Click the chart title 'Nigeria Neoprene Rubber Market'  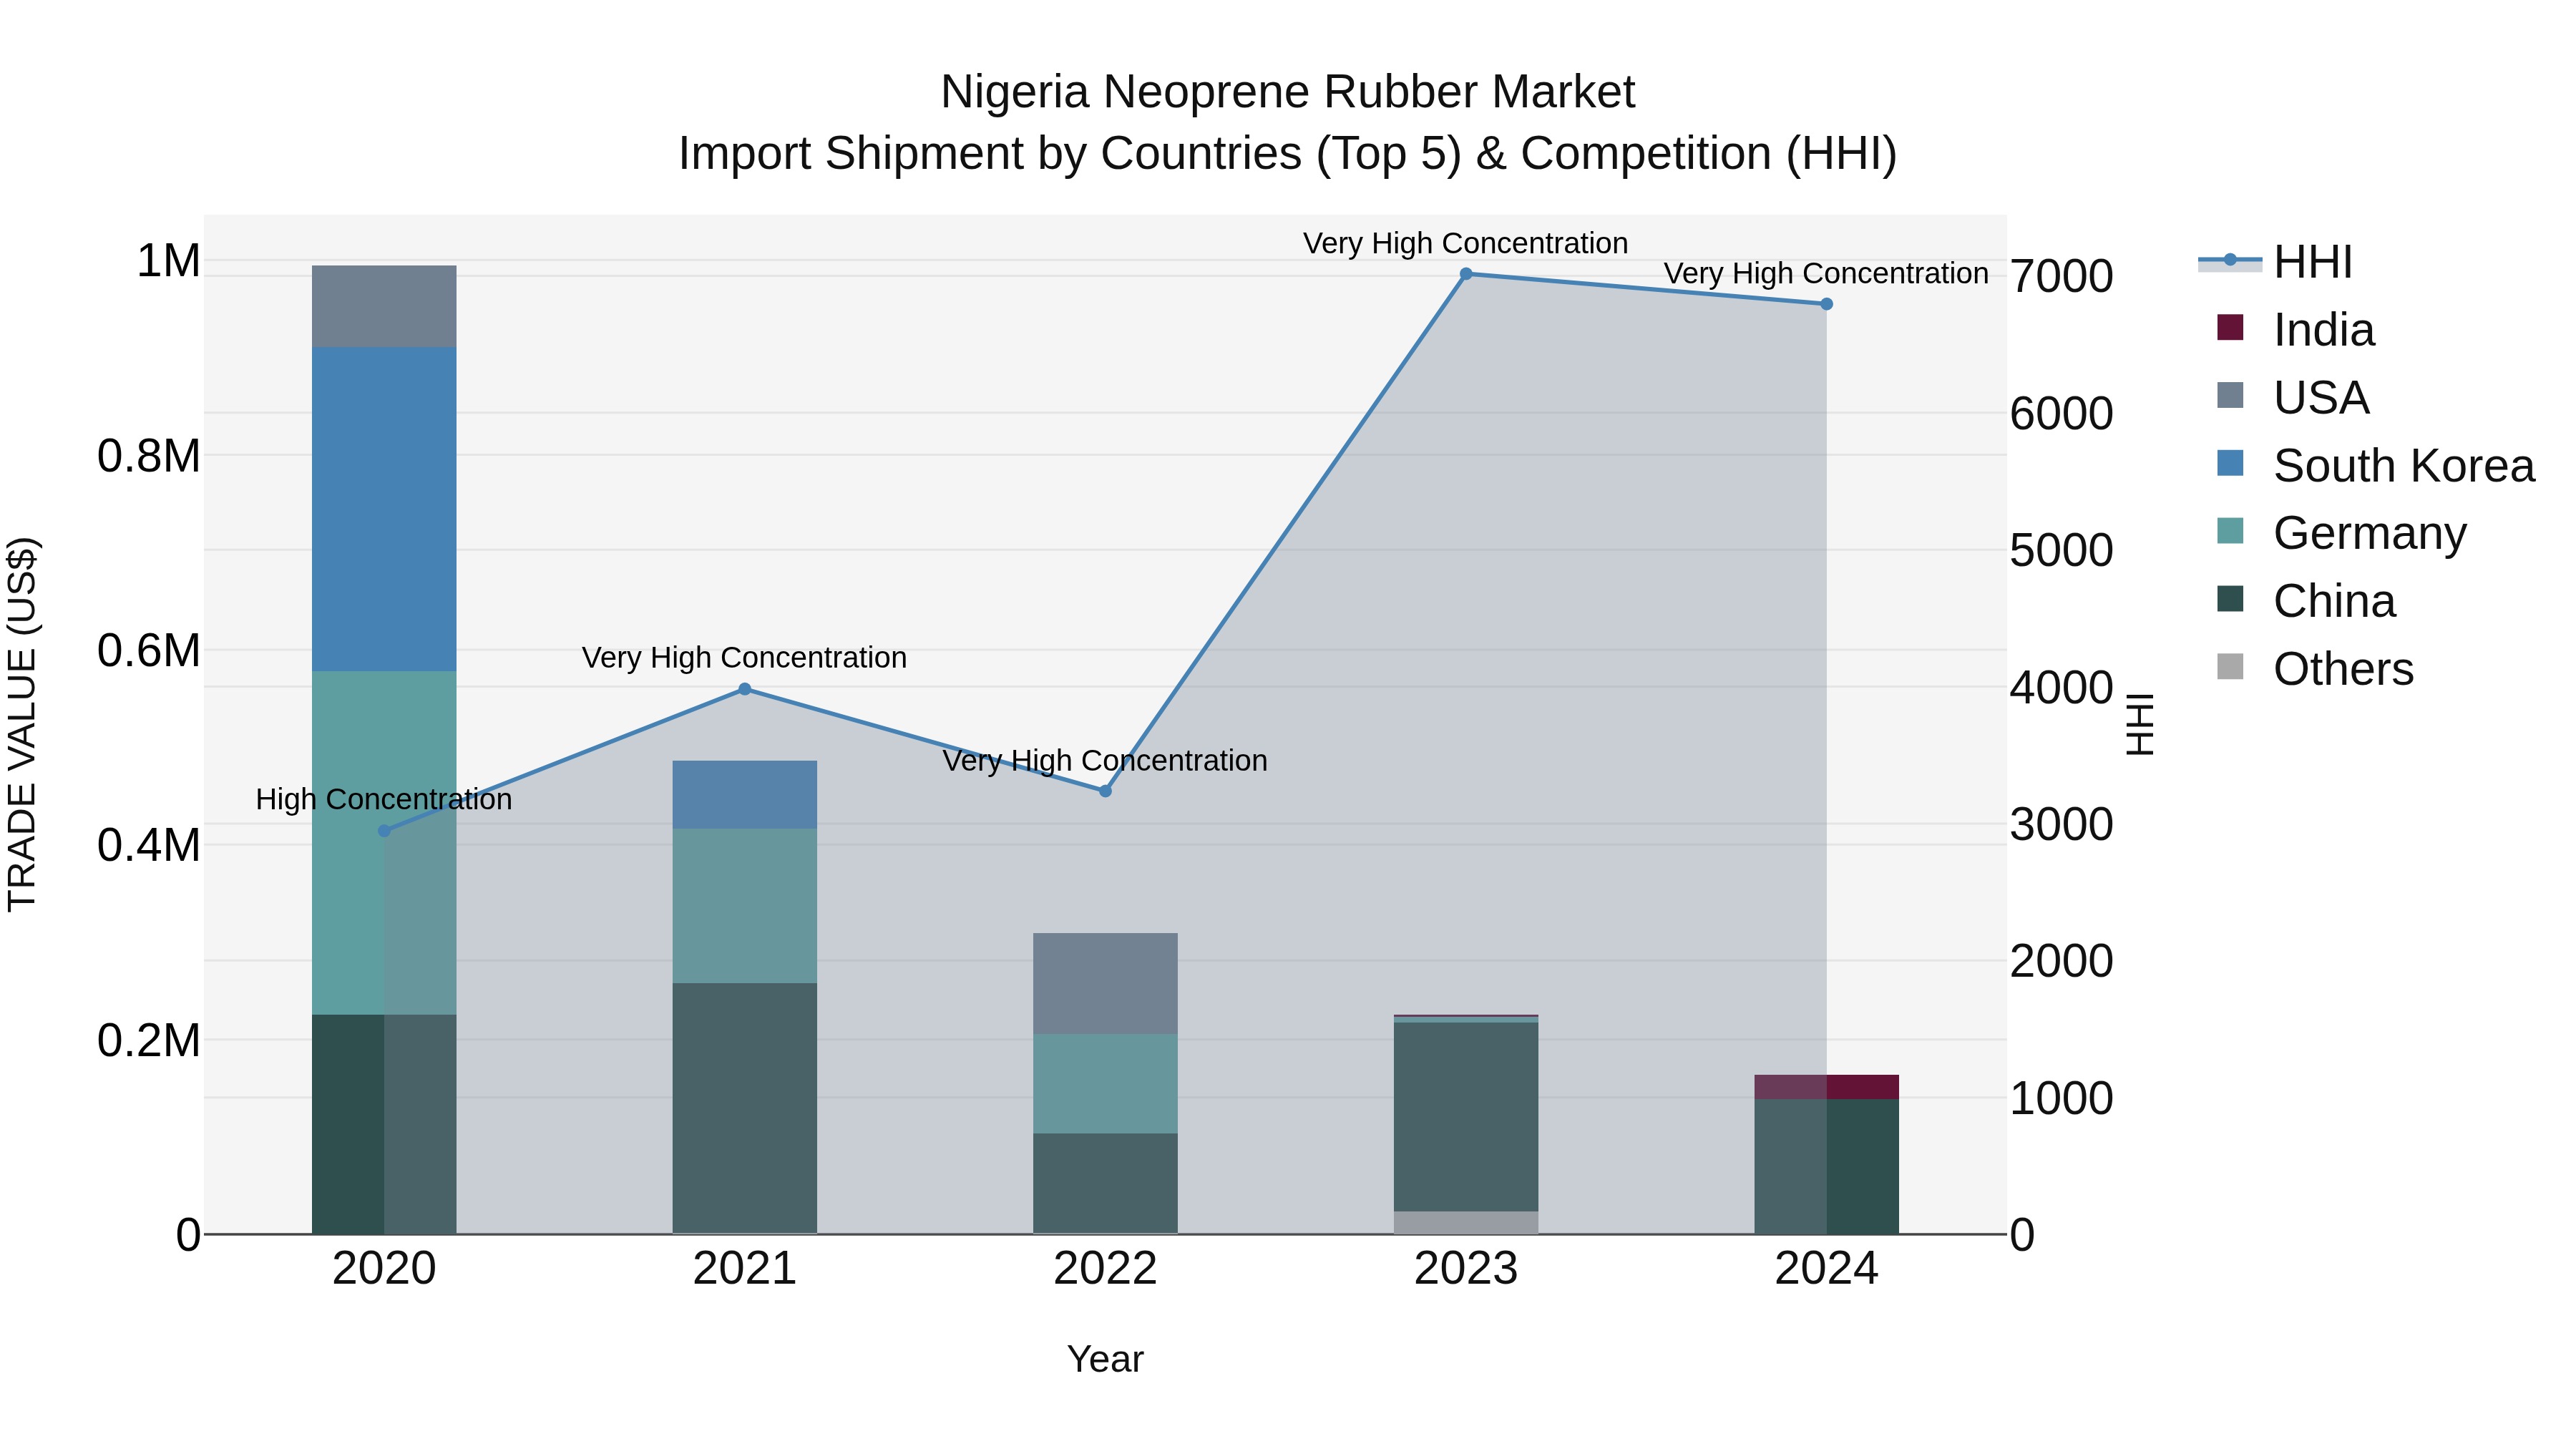click(1288, 92)
